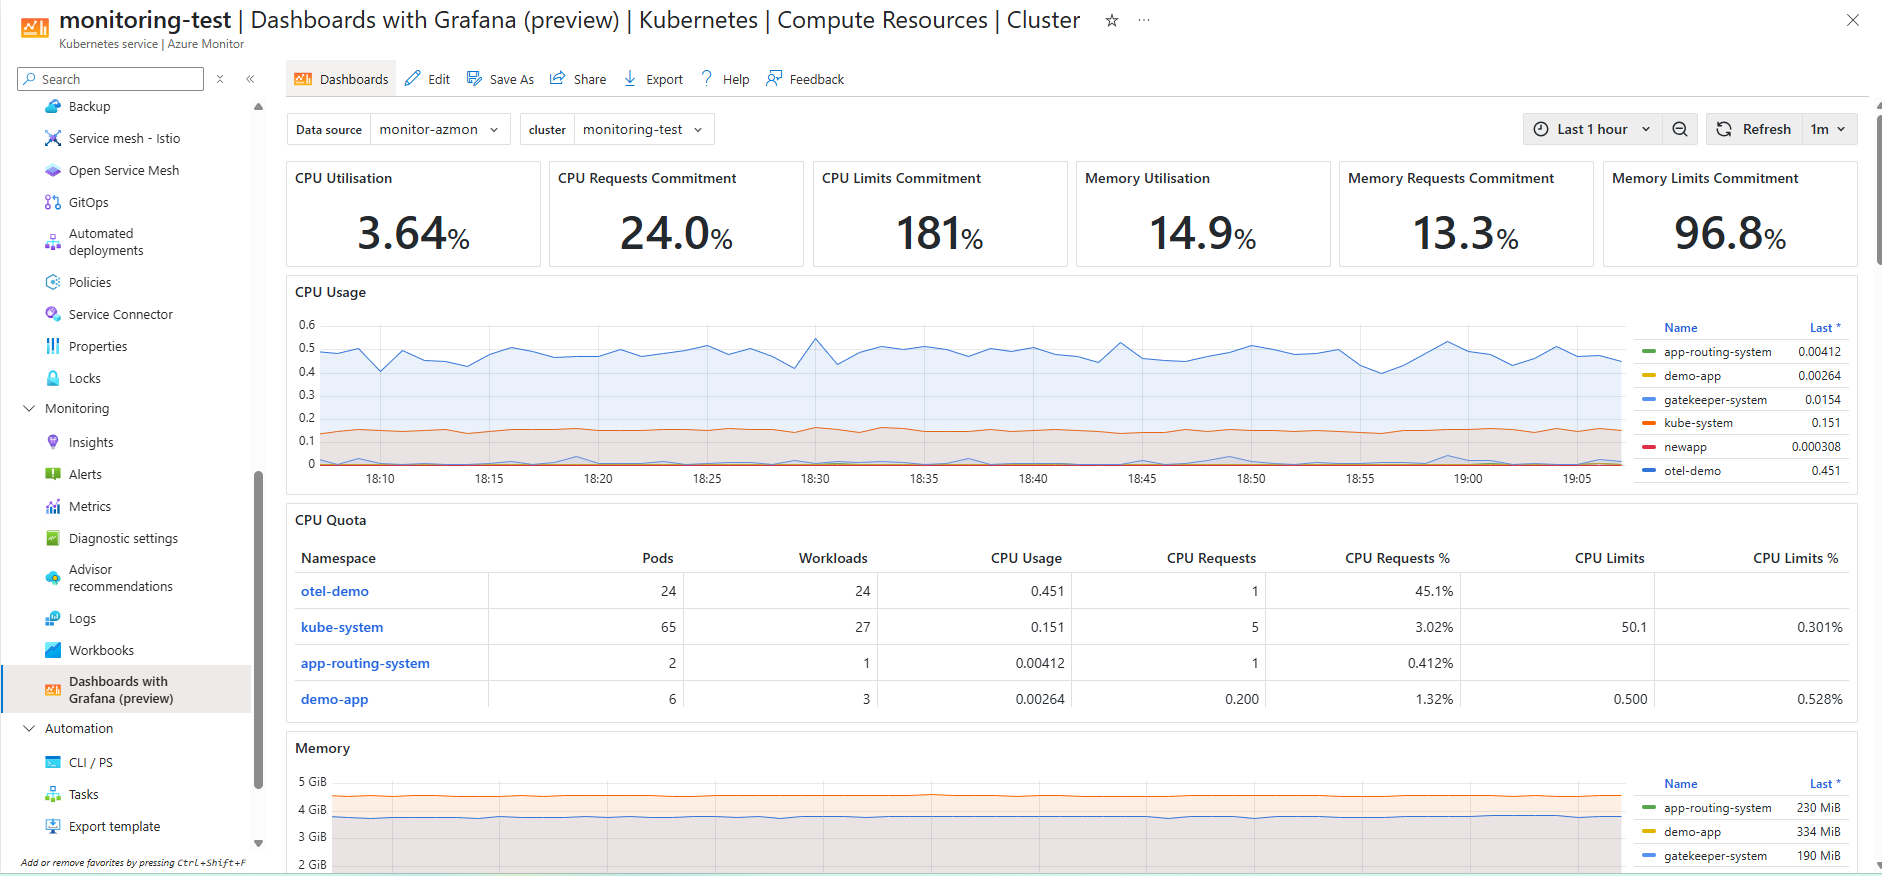Open the 1m refresh interval dropdown
This screenshot has height=876, width=1882.
click(1828, 130)
